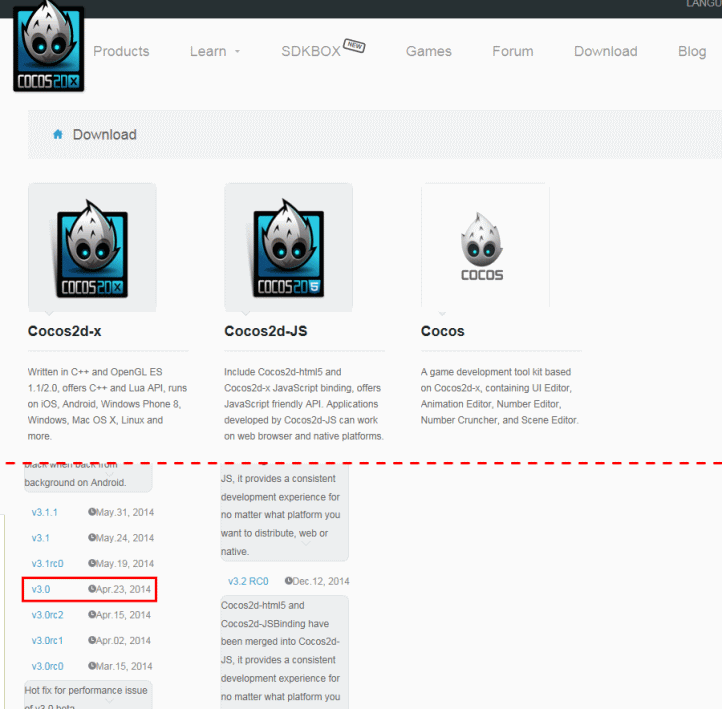Open the SDKBOX menu item
The image size is (722, 709).
click(311, 51)
